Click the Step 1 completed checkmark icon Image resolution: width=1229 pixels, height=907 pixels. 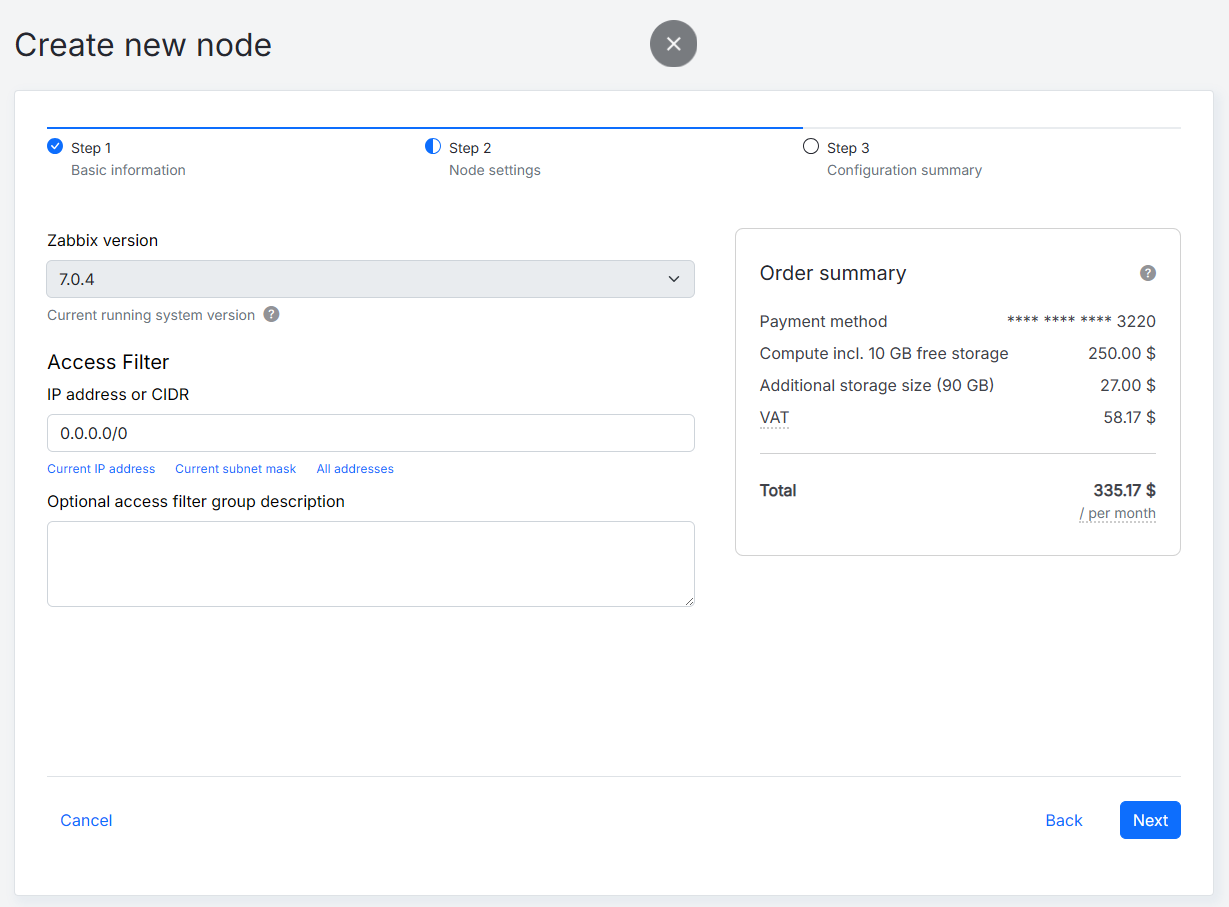(55, 146)
